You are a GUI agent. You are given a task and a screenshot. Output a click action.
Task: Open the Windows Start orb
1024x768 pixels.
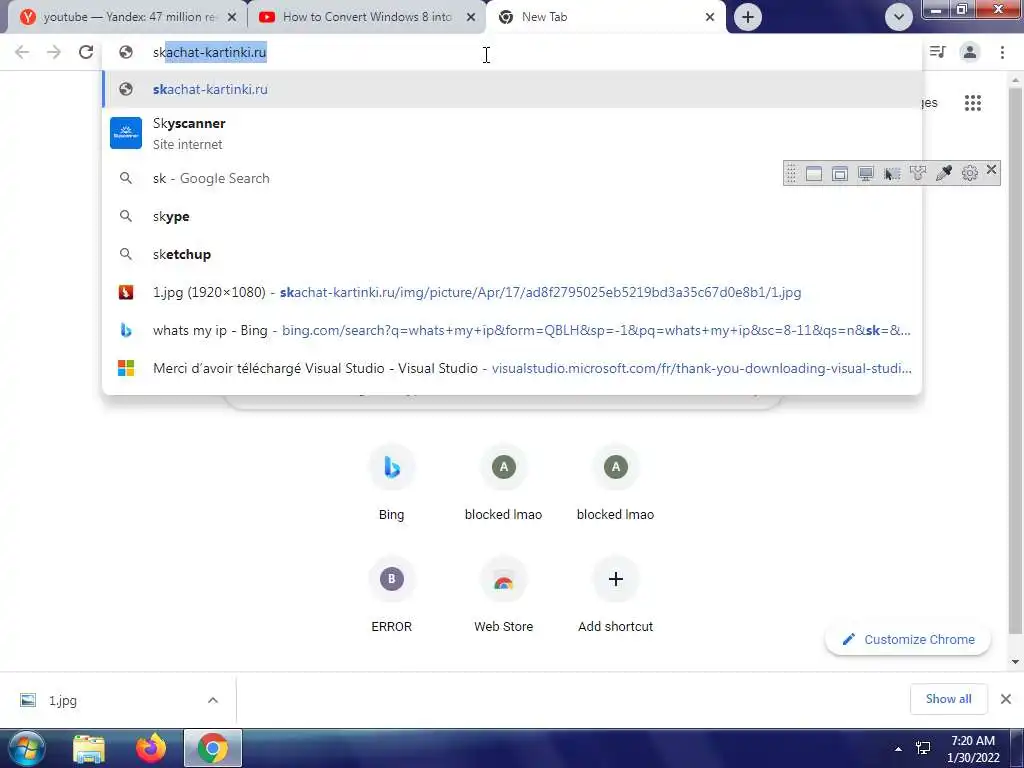(x=26, y=748)
